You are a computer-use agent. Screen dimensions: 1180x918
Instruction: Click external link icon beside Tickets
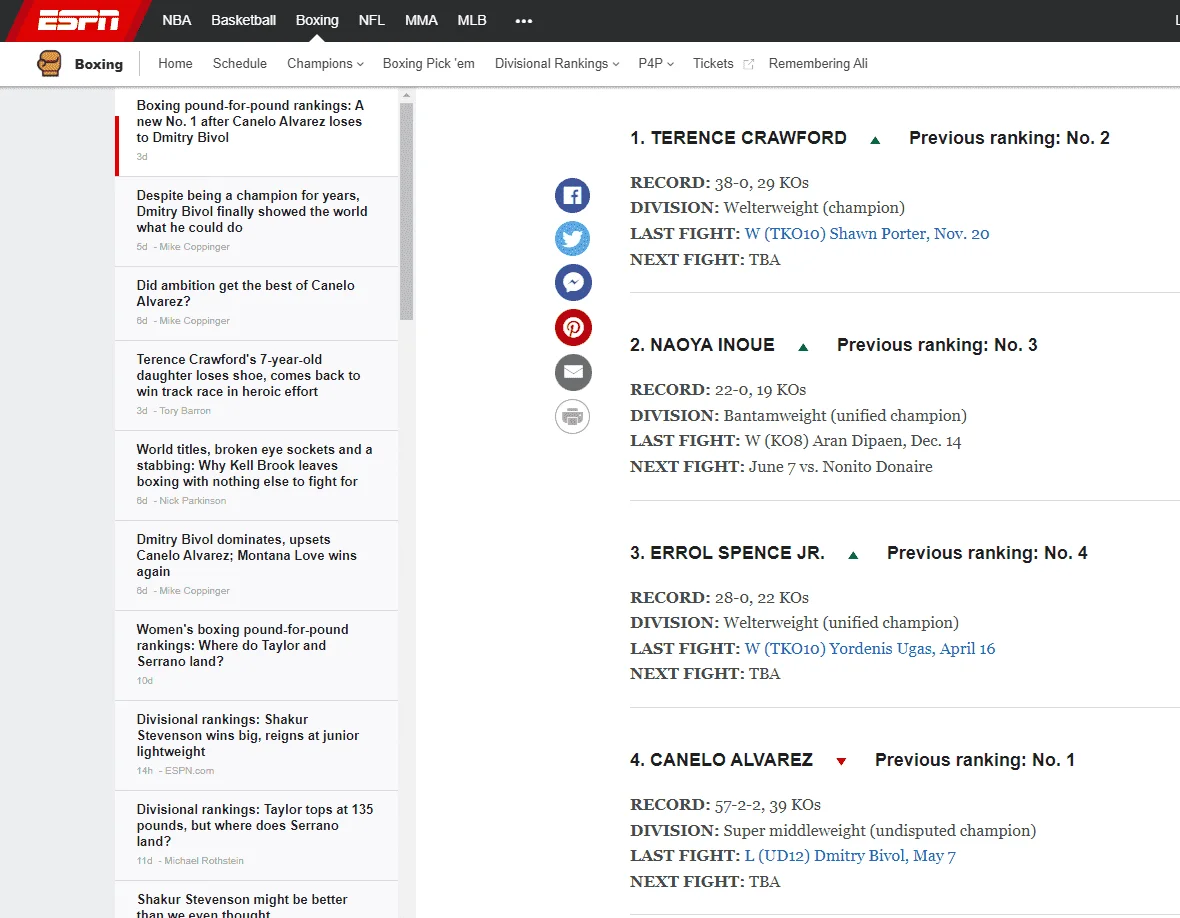(748, 65)
